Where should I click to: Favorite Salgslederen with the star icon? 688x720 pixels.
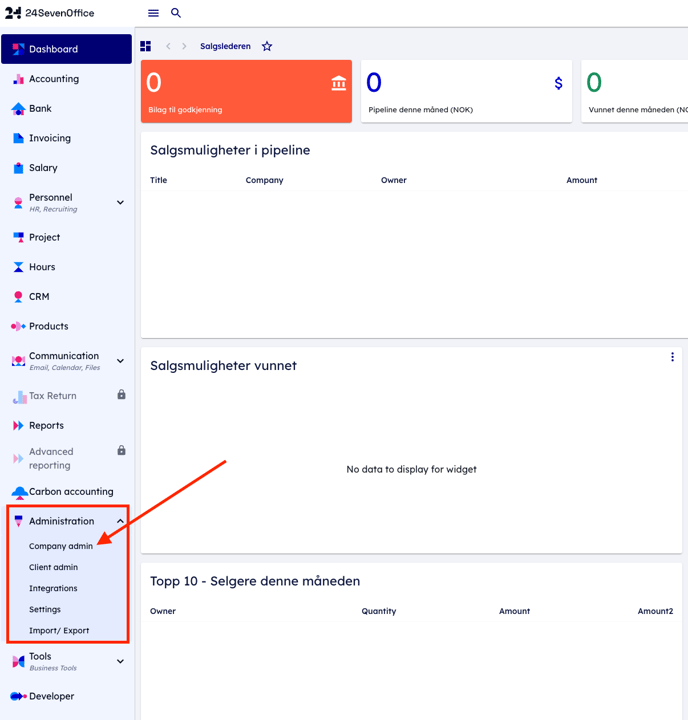[x=267, y=46]
